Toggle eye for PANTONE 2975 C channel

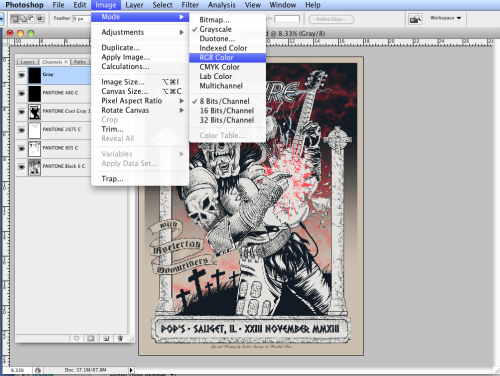(x=22, y=130)
